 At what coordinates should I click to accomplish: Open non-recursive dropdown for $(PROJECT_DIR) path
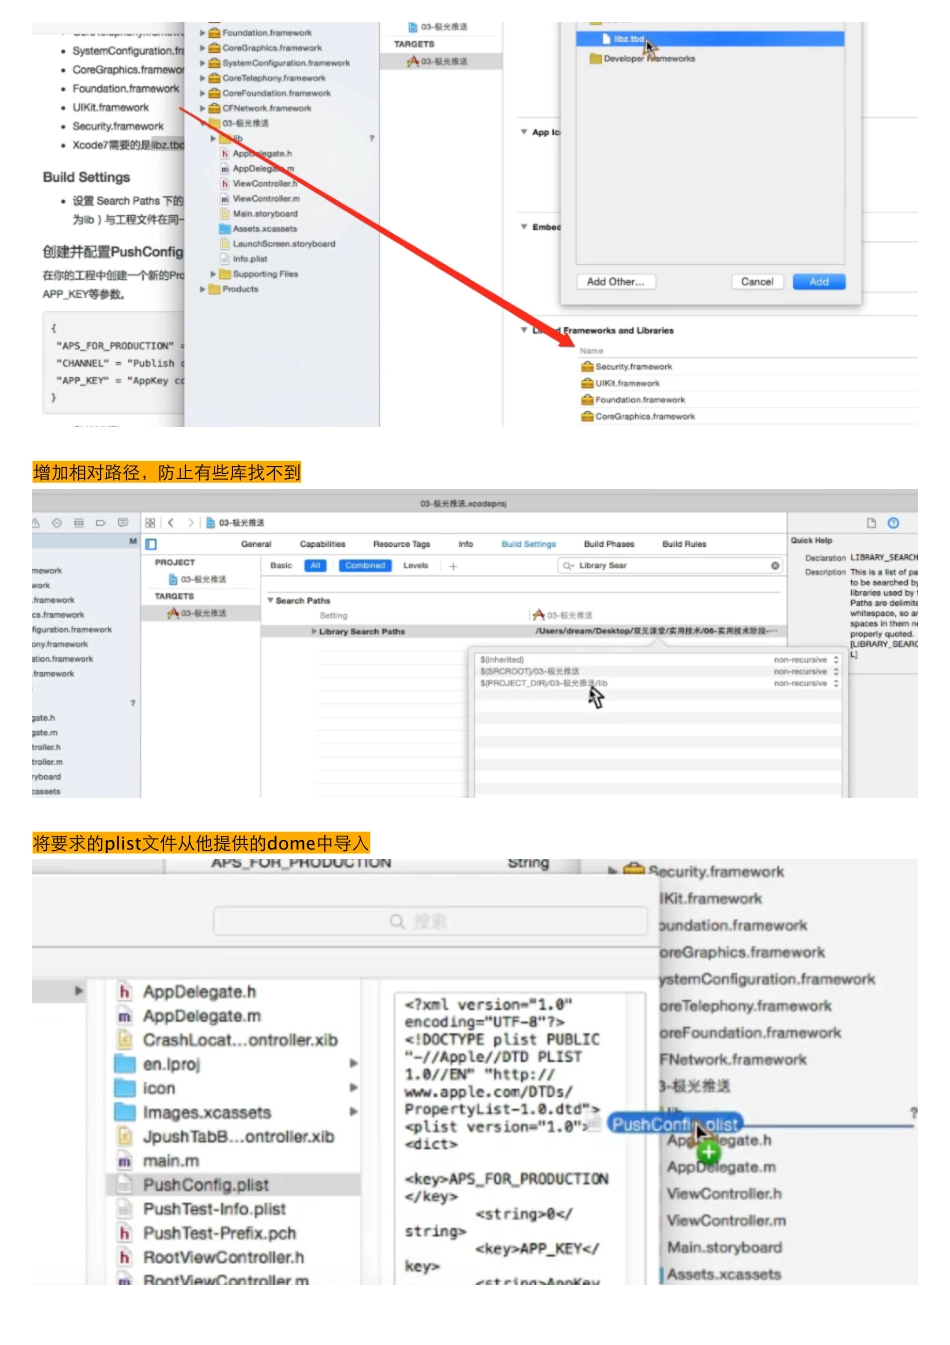point(836,684)
